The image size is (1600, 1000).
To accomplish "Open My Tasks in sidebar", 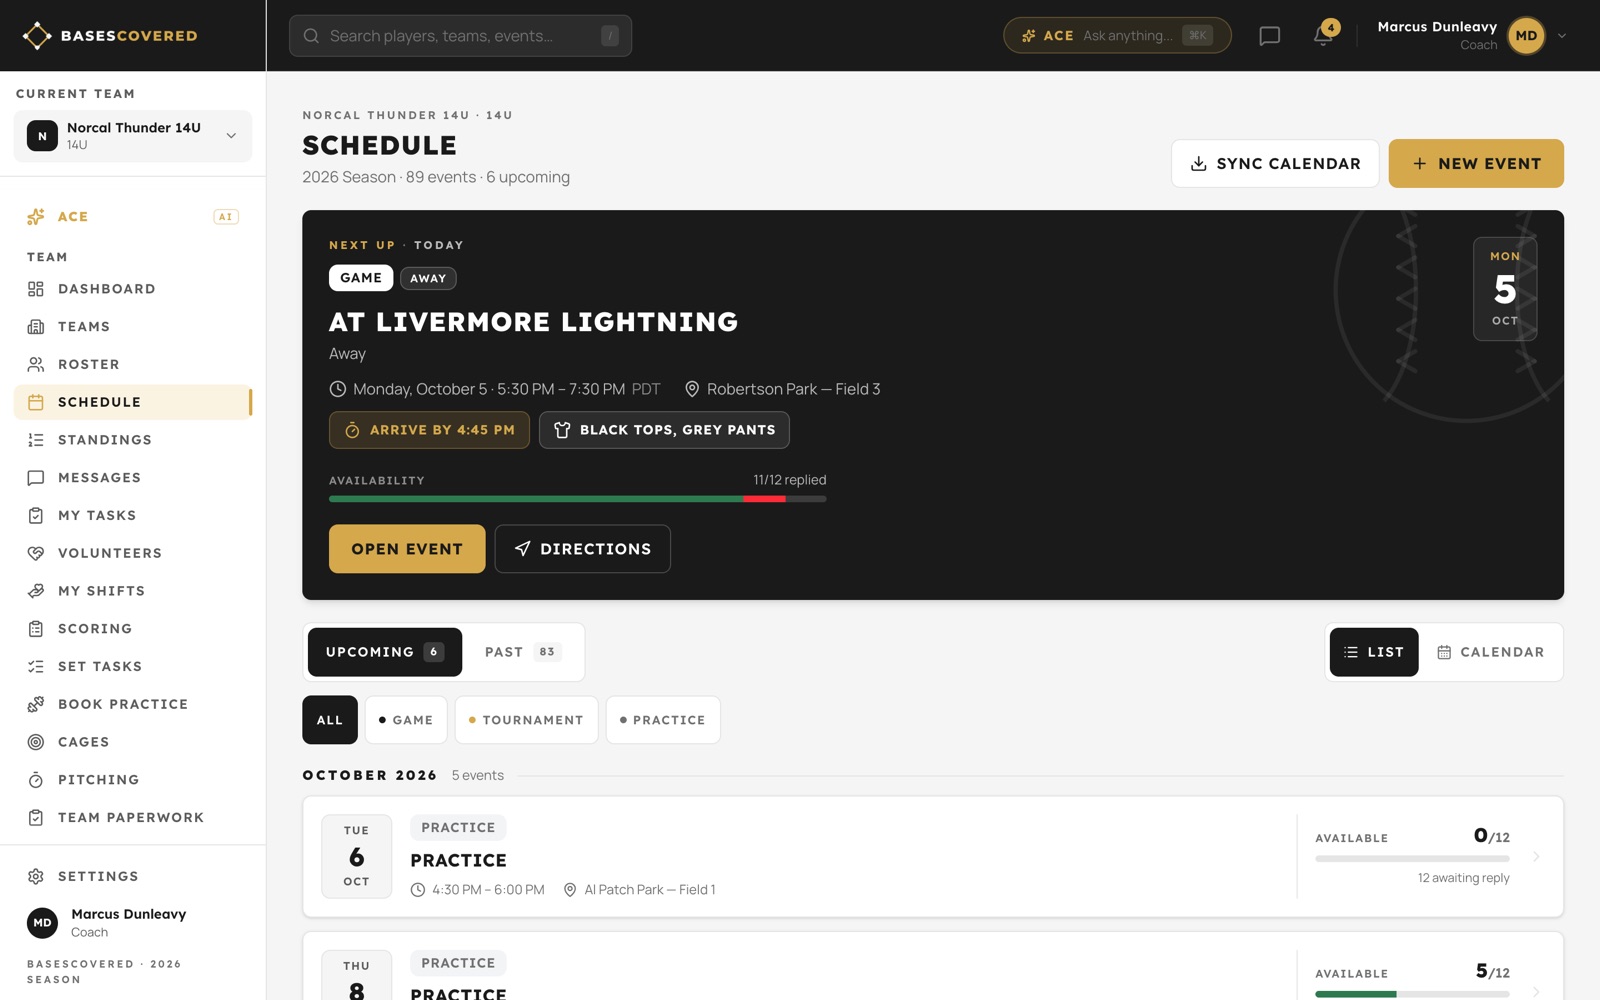I will coord(133,515).
